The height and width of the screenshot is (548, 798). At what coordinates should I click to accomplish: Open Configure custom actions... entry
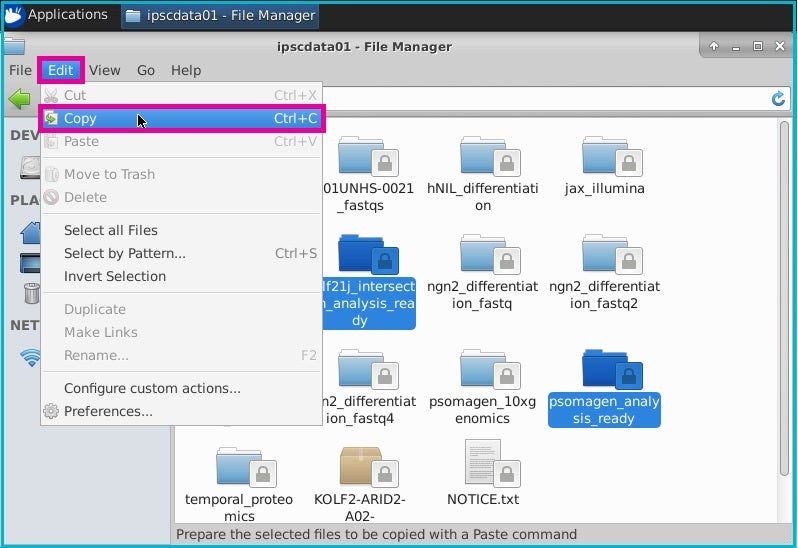tap(152, 388)
